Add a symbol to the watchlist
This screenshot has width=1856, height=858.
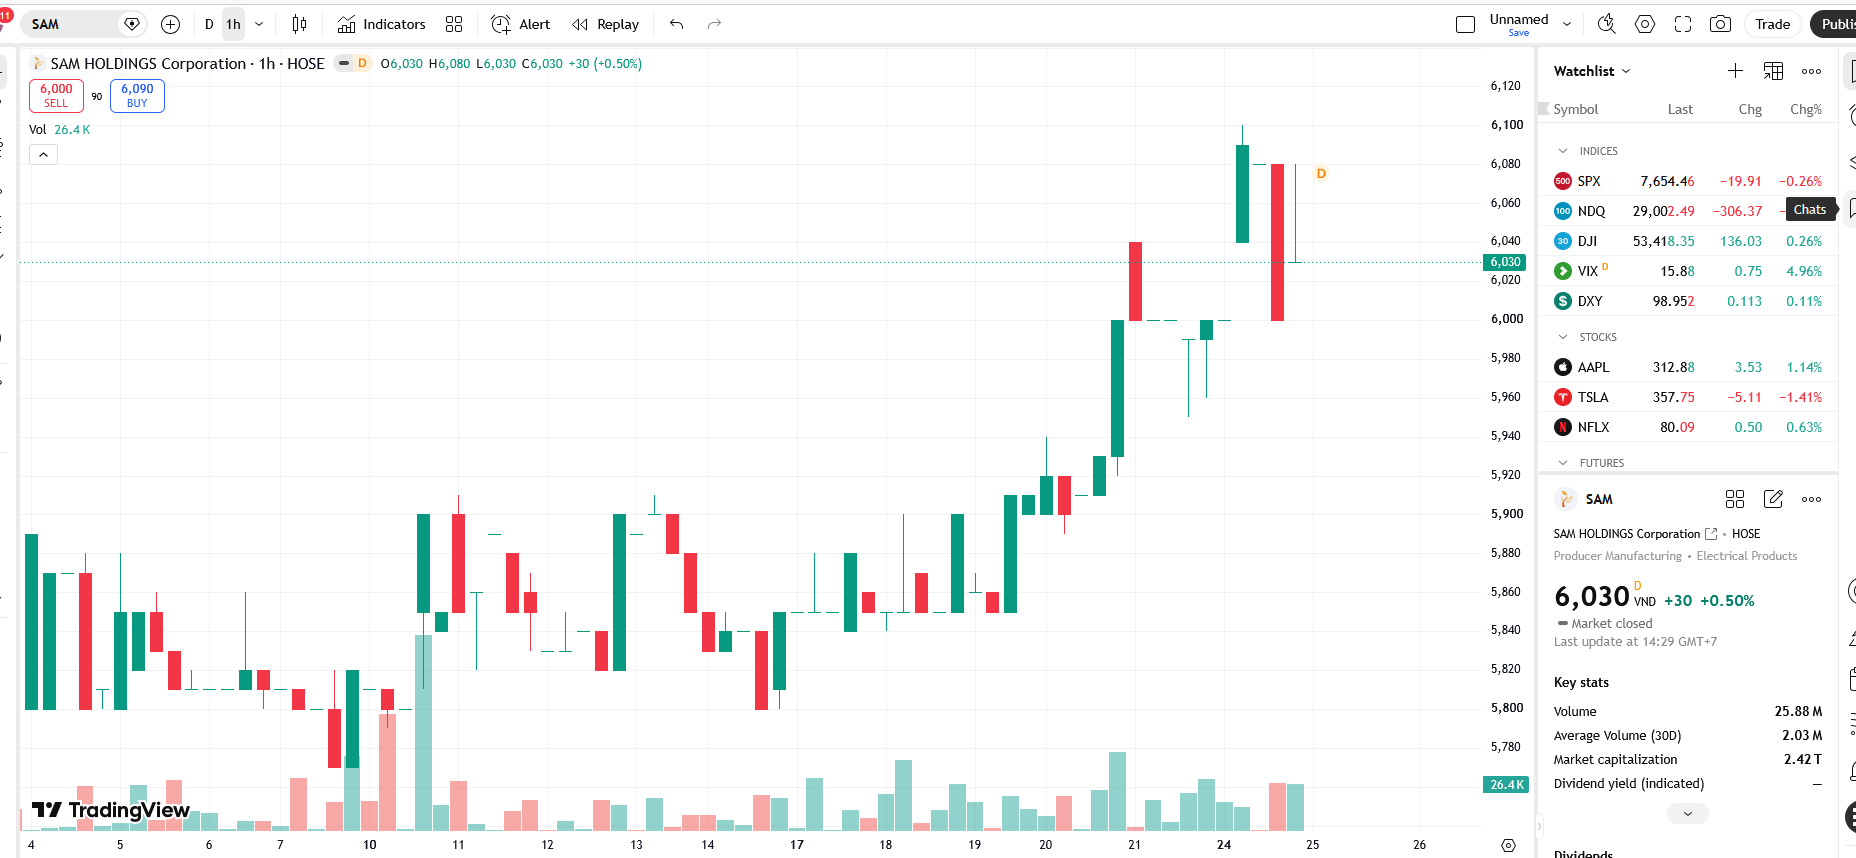tap(1735, 71)
